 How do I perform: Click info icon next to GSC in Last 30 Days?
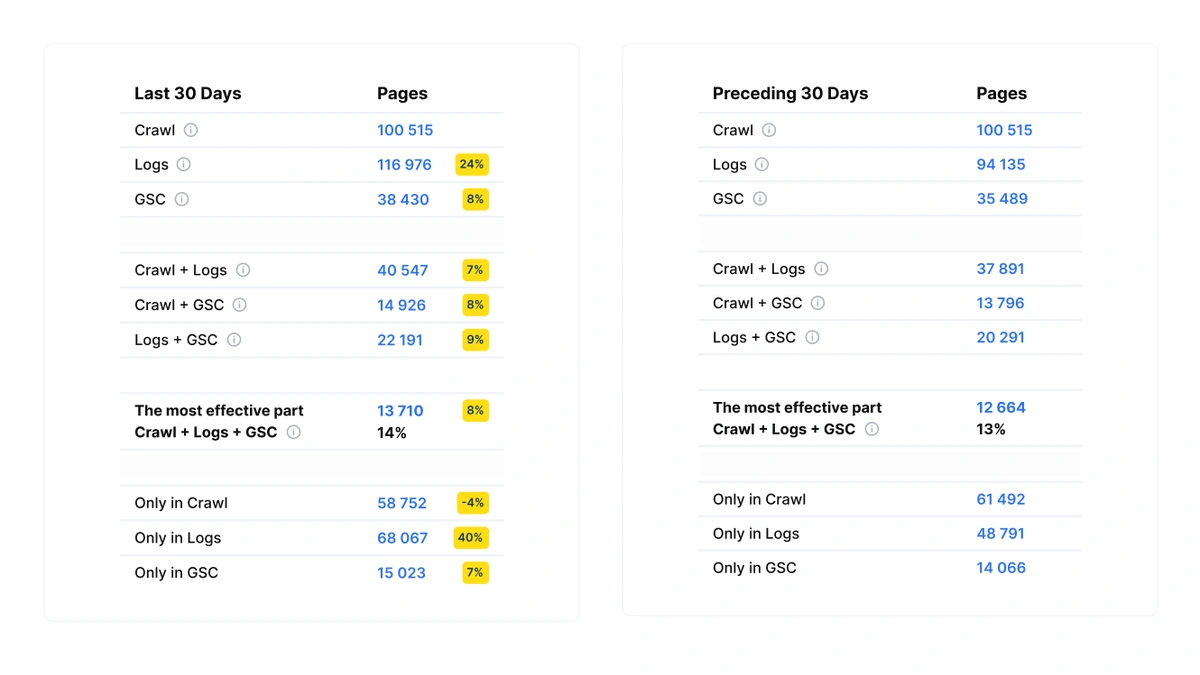[x=182, y=199]
